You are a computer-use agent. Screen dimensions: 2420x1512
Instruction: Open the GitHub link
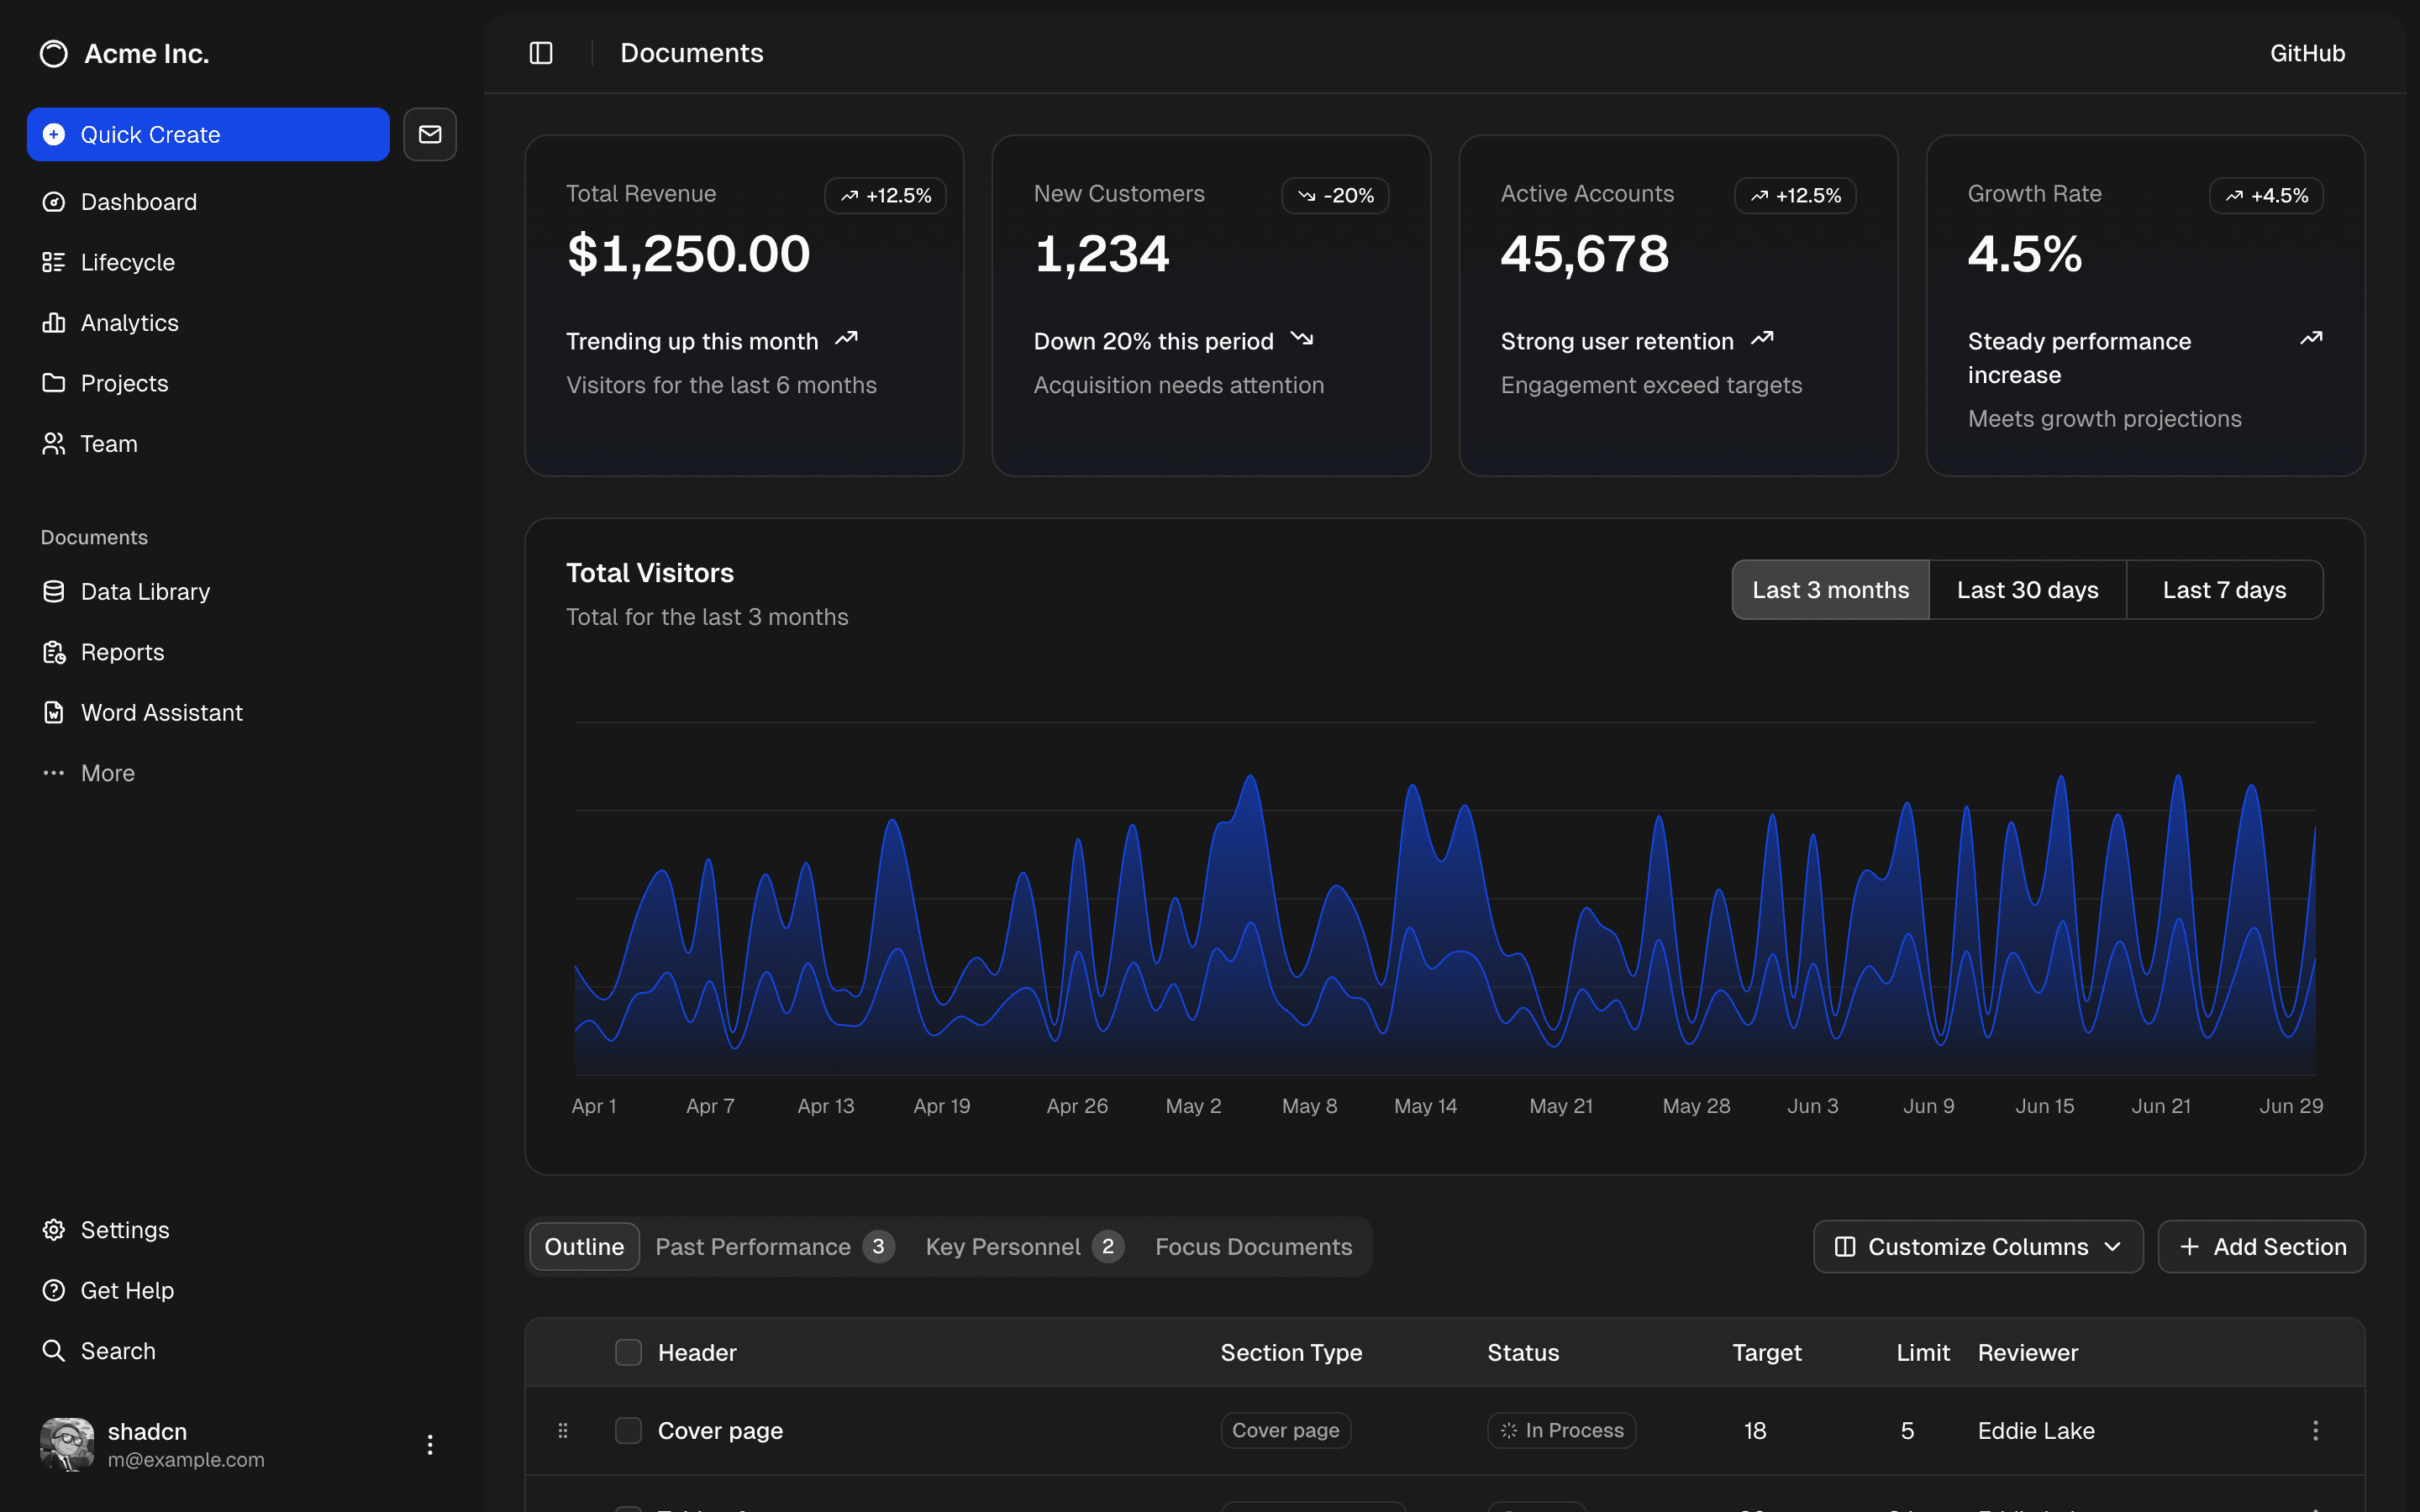point(2306,53)
